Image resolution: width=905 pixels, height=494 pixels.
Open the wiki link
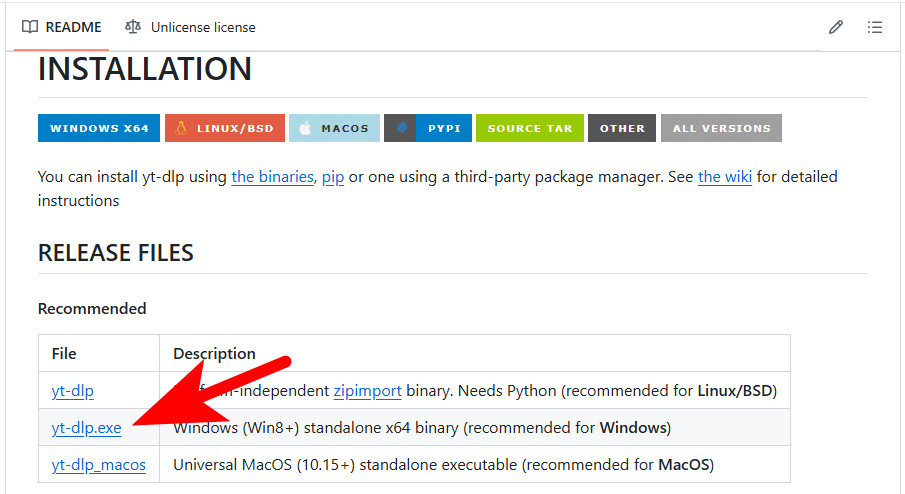[725, 177]
